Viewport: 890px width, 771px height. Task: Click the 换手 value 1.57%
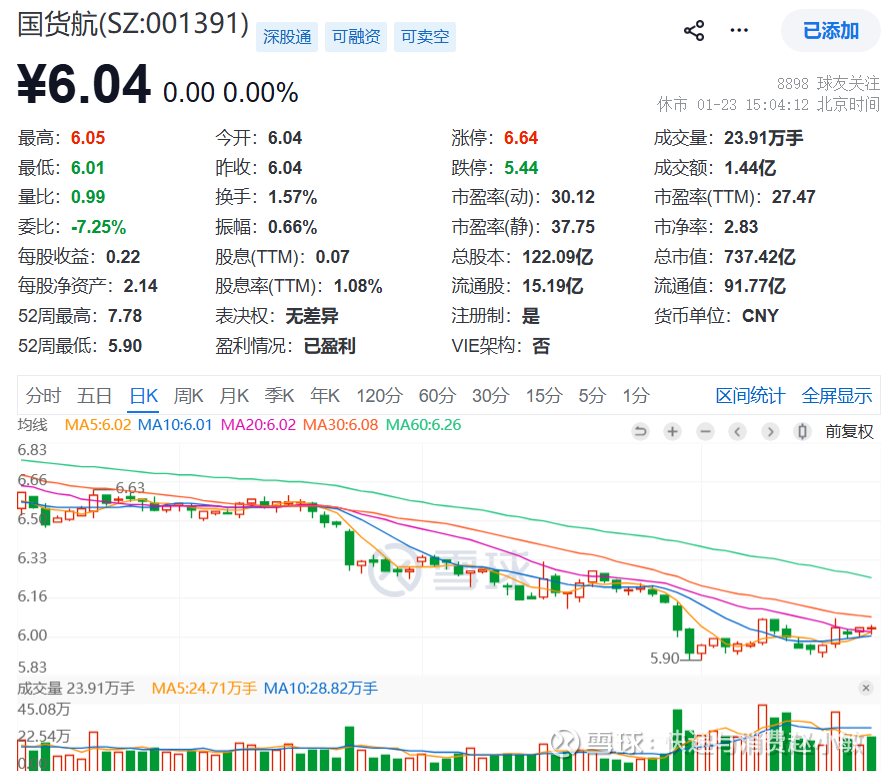(292, 197)
